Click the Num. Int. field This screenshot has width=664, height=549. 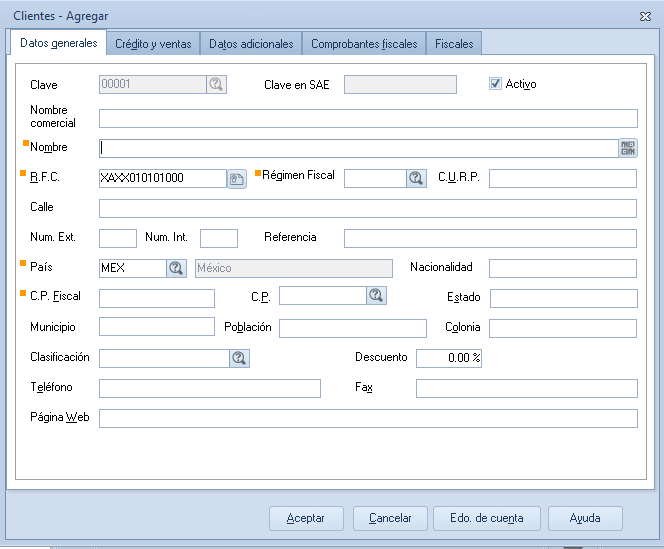tap(219, 238)
